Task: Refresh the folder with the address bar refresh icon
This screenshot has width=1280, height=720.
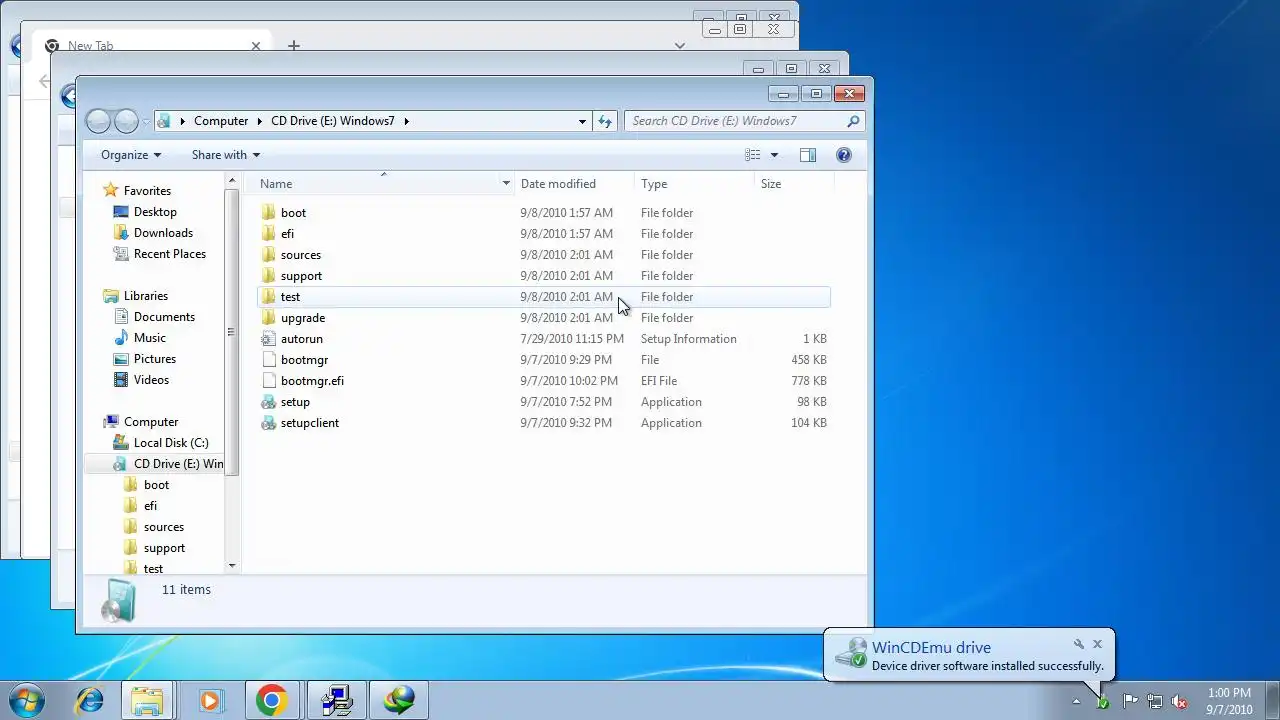Action: (x=605, y=121)
